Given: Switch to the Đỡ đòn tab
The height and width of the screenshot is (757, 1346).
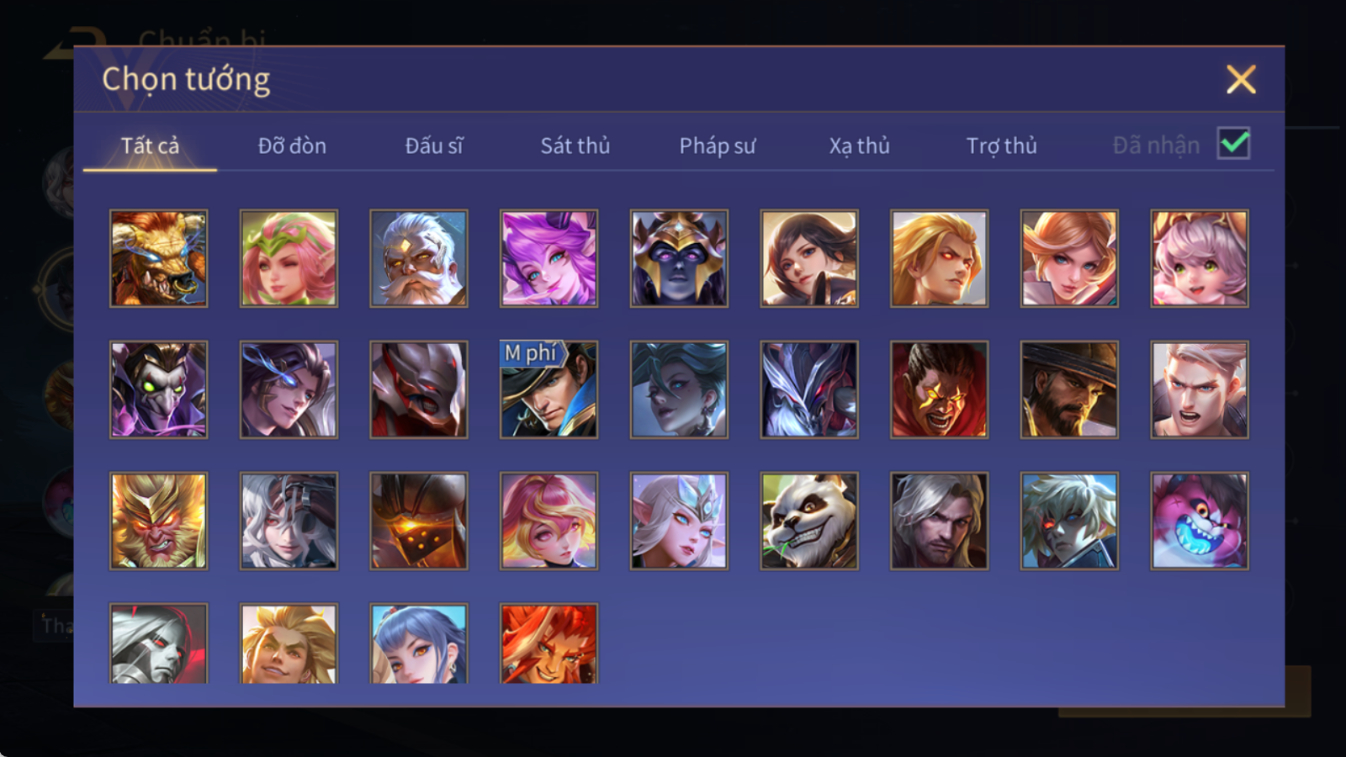Looking at the screenshot, I should 292,146.
